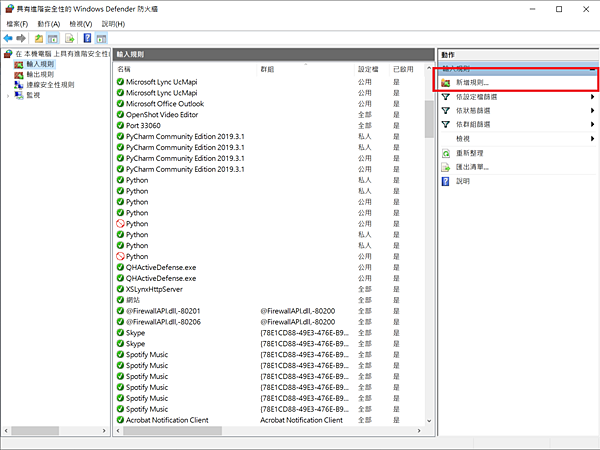The image size is (600, 450).
Task: Click green check icon of Microsoft Office Outlook
Action: (x=120, y=103)
